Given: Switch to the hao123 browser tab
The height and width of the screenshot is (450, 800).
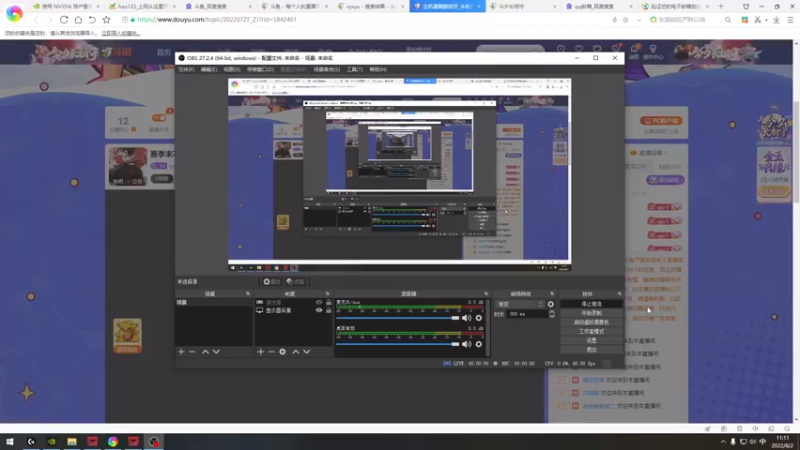Looking at the screenshot, I should pos(141,7).
